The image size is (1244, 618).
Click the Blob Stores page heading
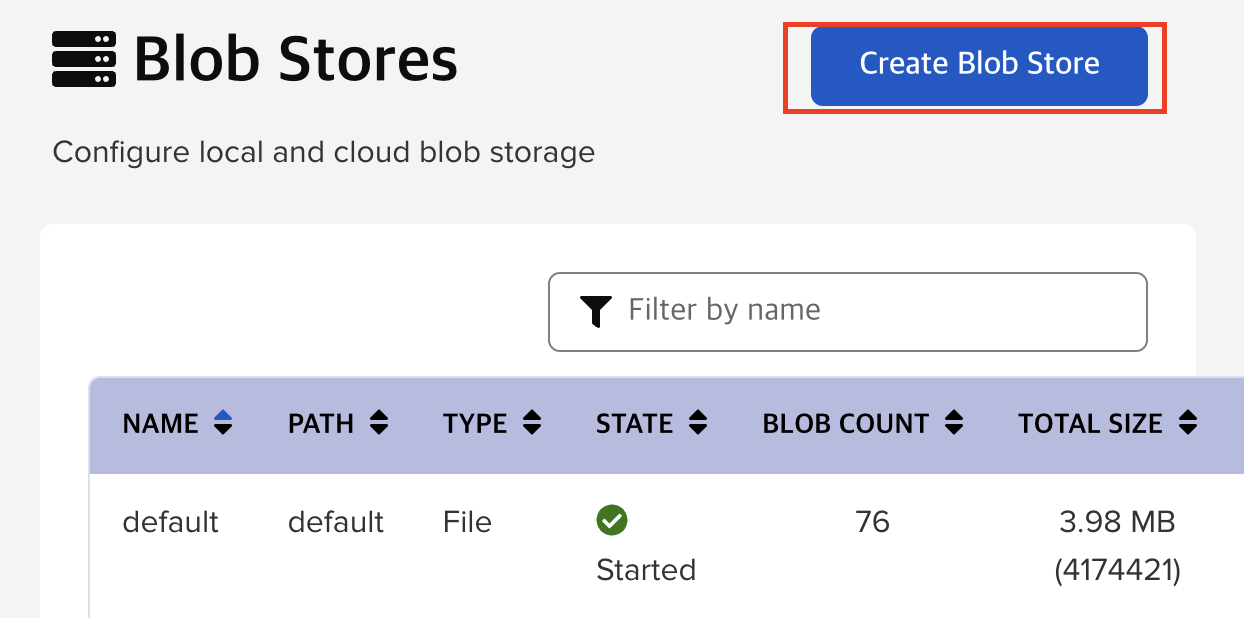coord(296,60)
